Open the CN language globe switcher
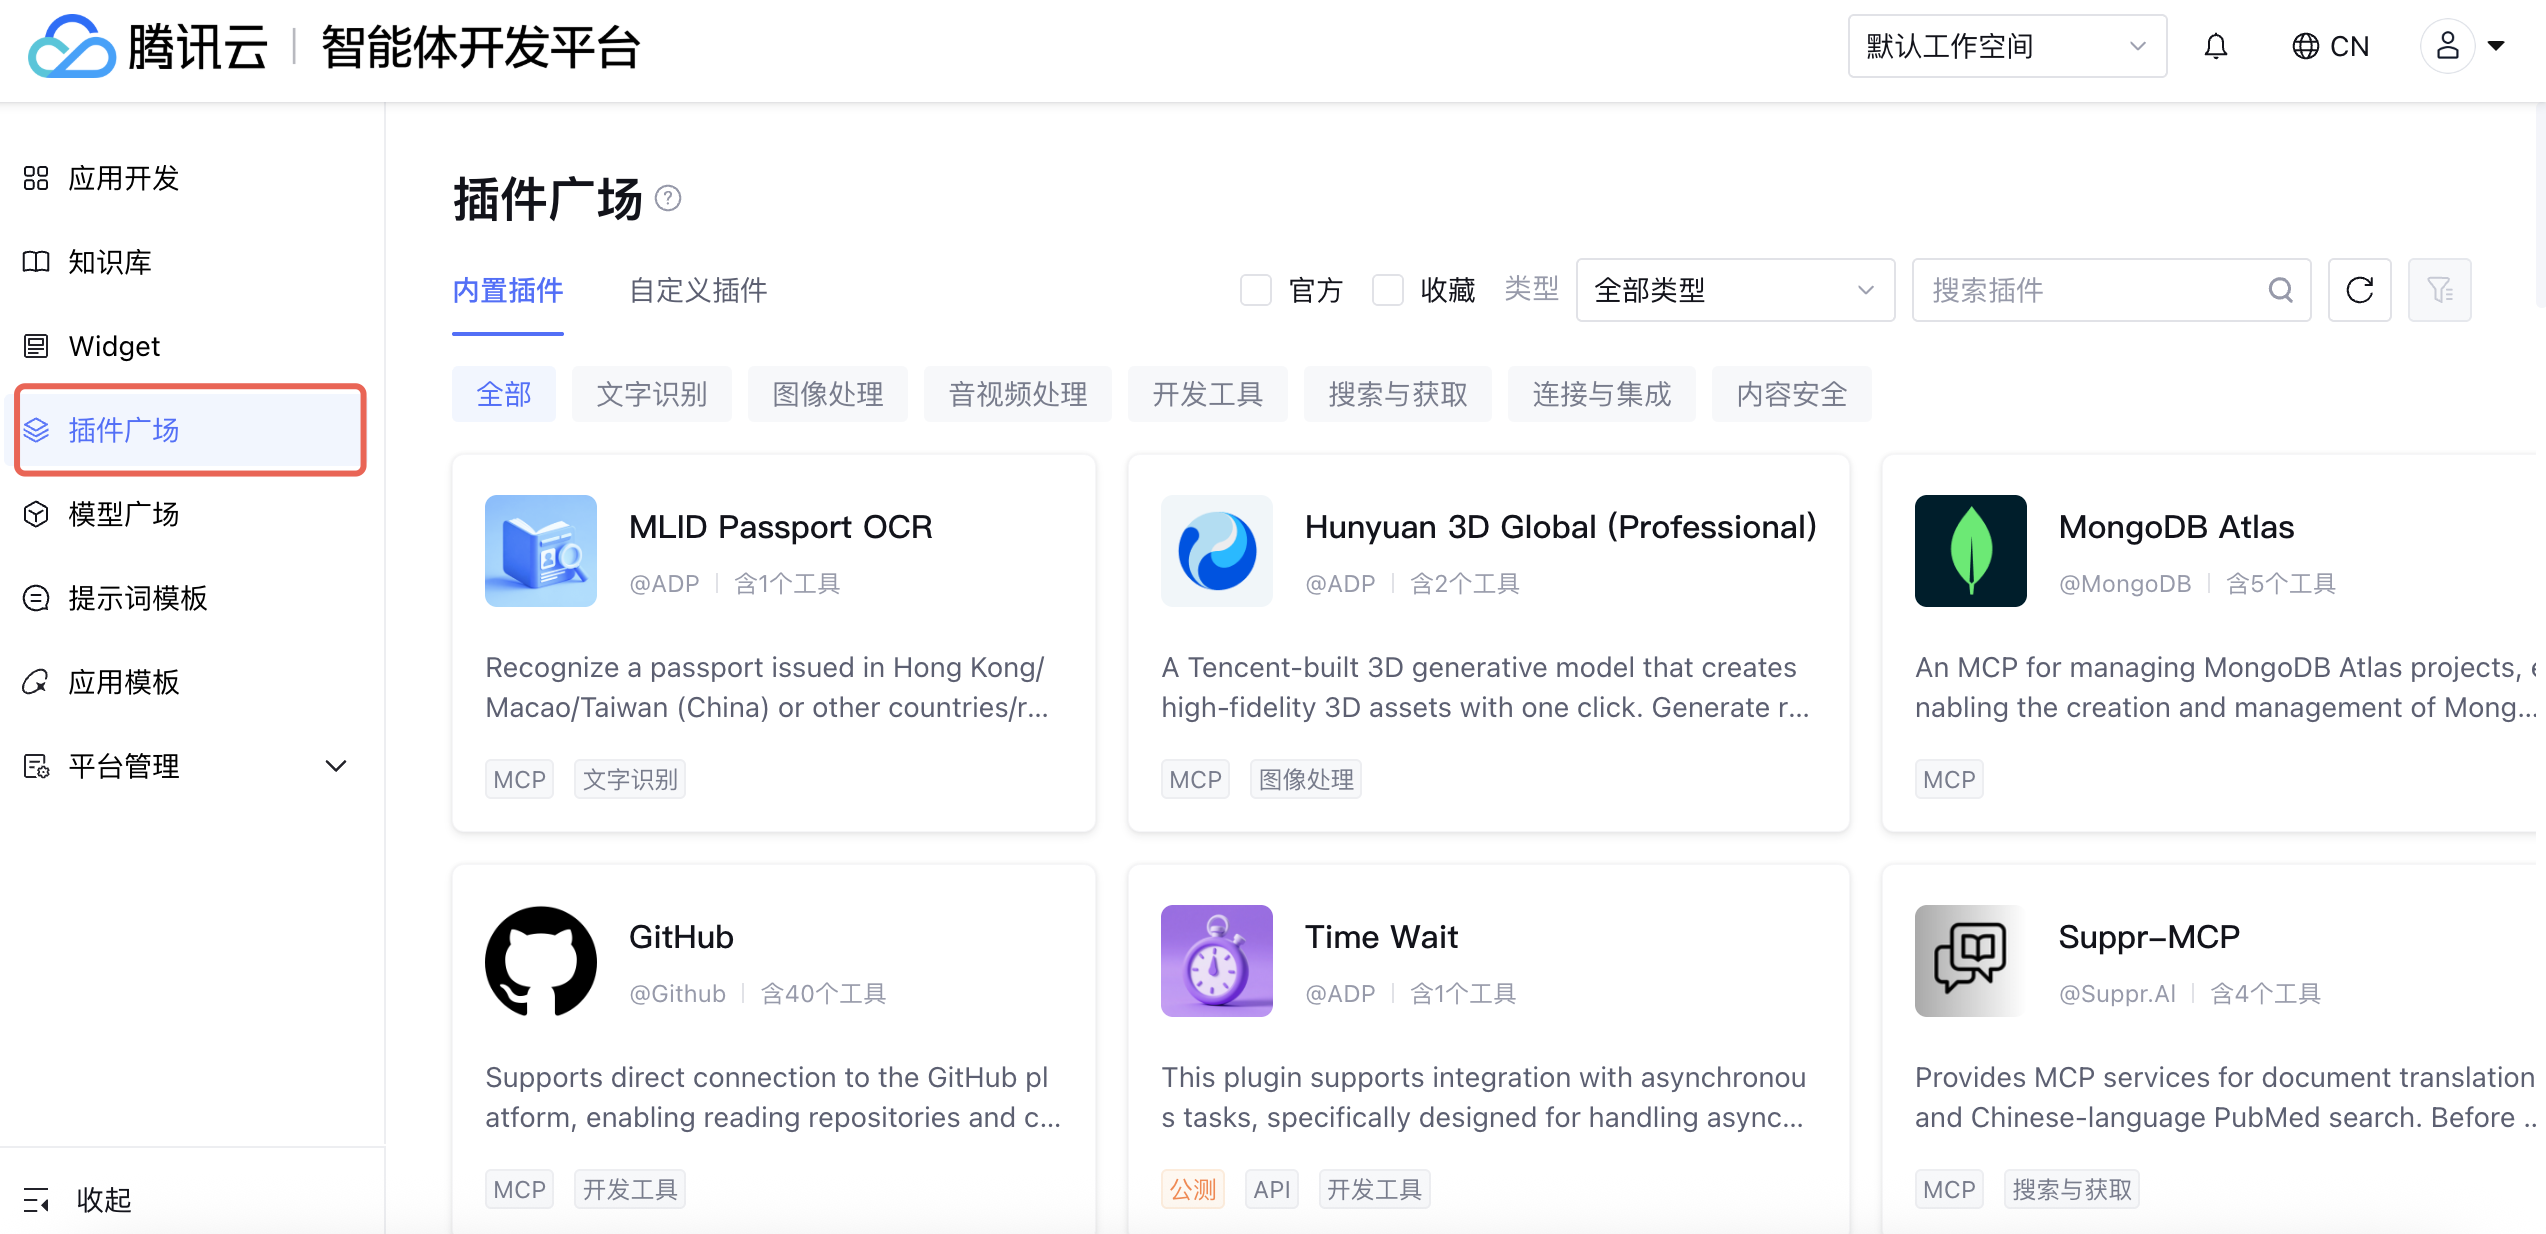 click(2330, 47)
